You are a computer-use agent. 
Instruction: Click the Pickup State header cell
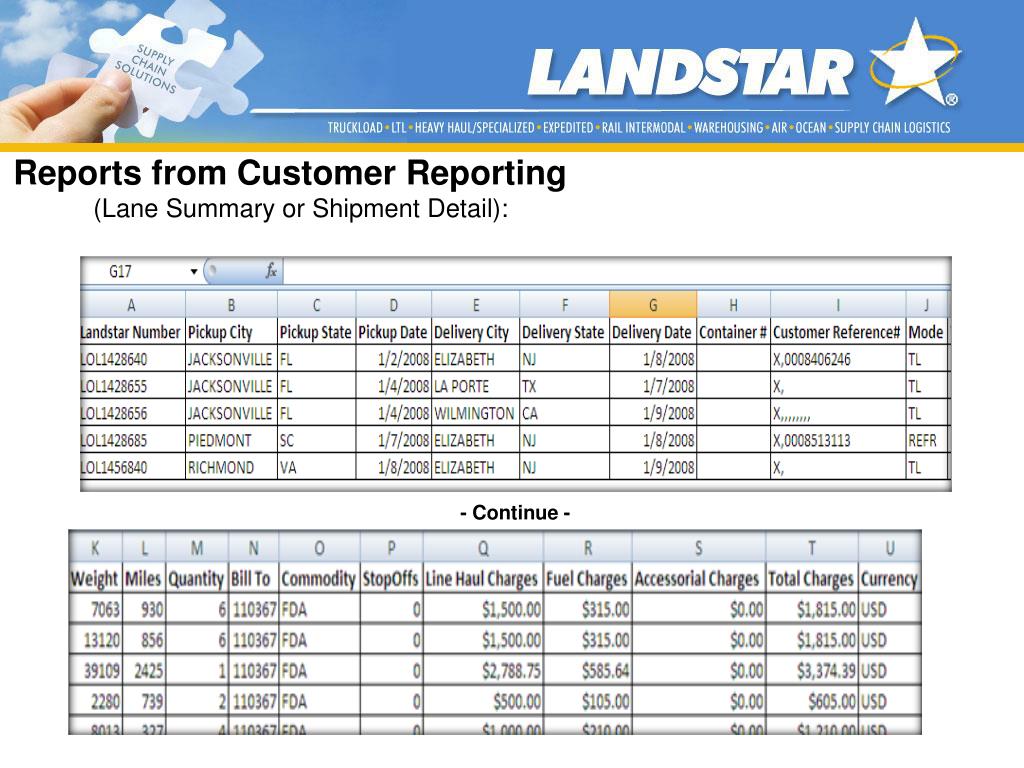pos(317,332)
